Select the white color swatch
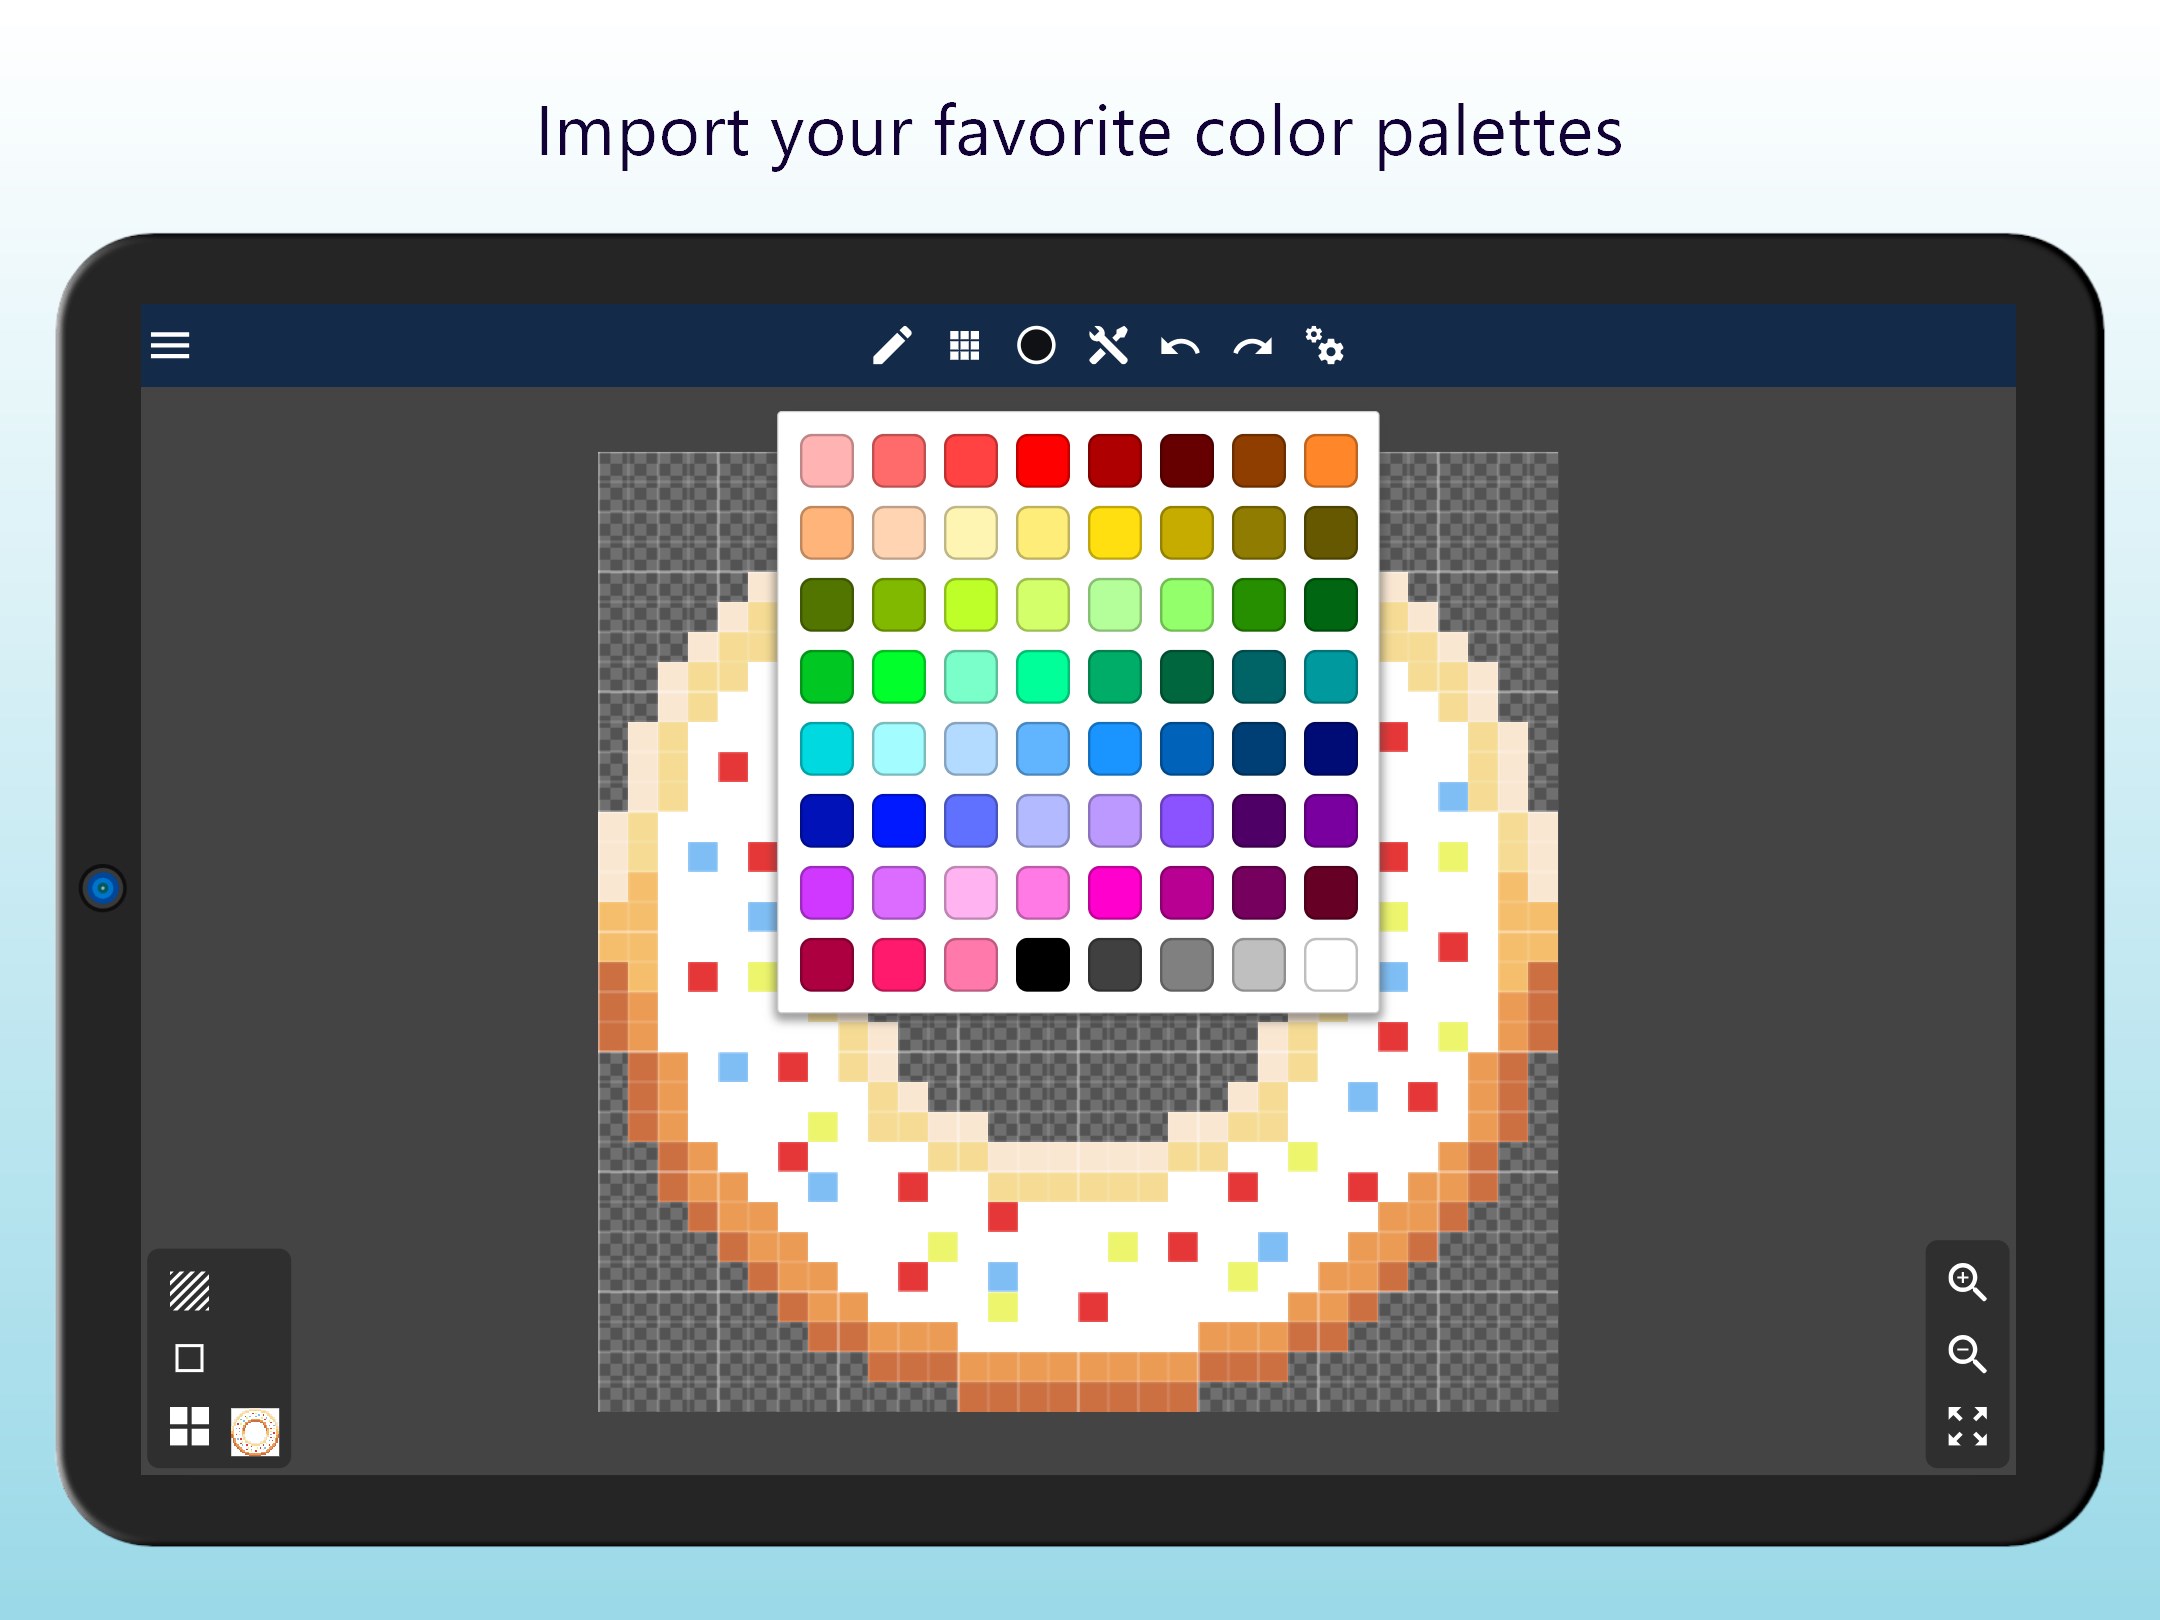2160x1620 pixels. (x=1331, y=965)
